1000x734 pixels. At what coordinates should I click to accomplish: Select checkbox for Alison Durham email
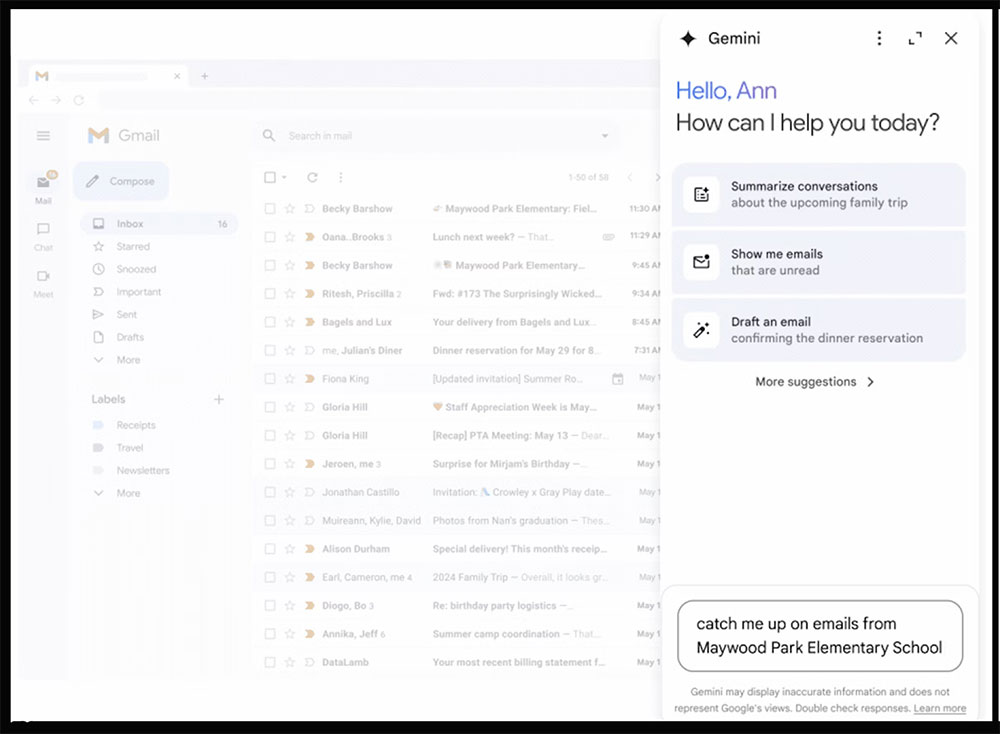[x=270, y=548]
